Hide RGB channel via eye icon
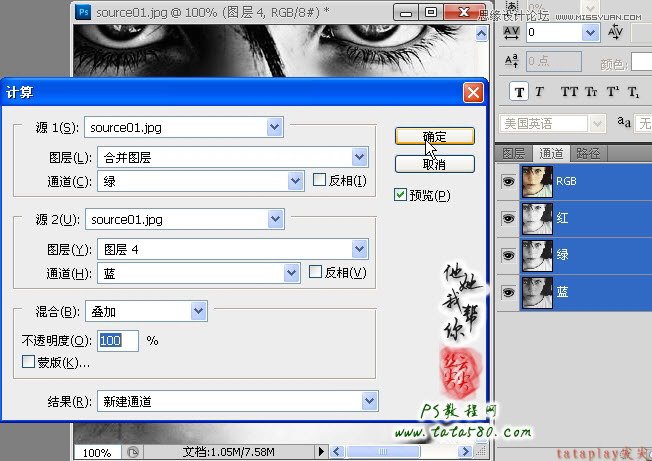Viewport: 652px width, 461px height. (x=508, y=182)
